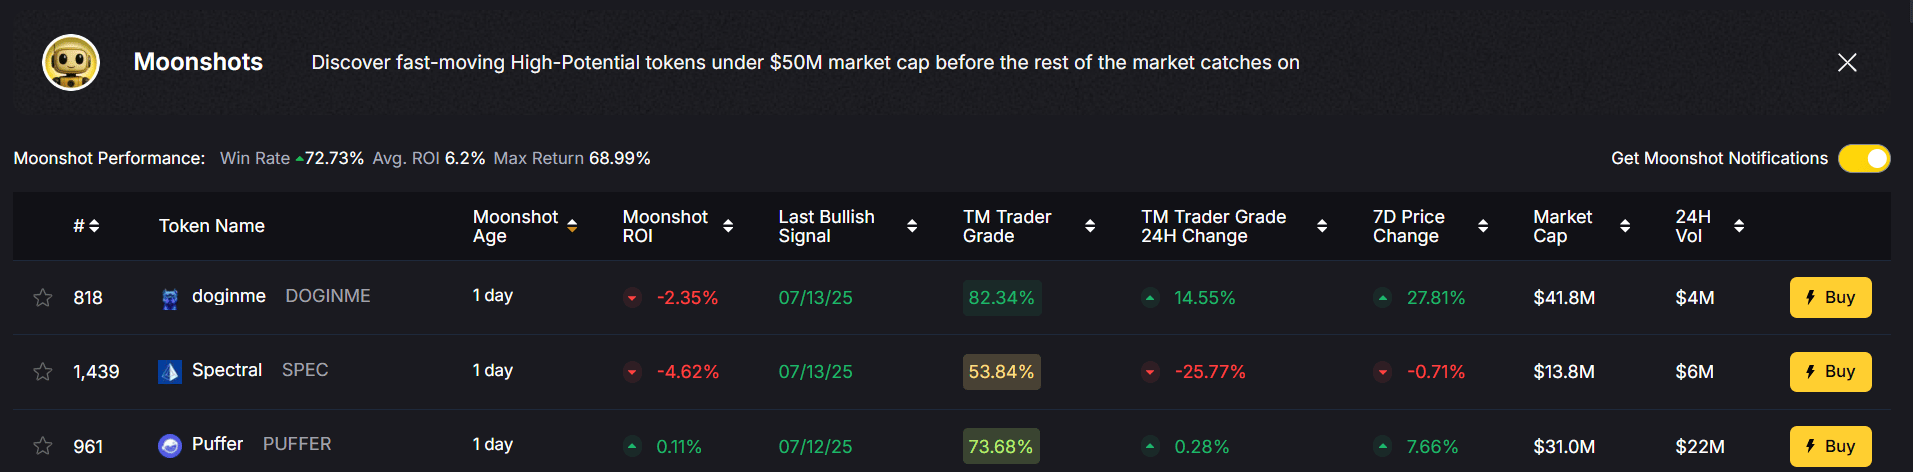Click Spectral's 53.84% trader grade badge
The image size is (1913, 472).
[x=1001, y=372]
